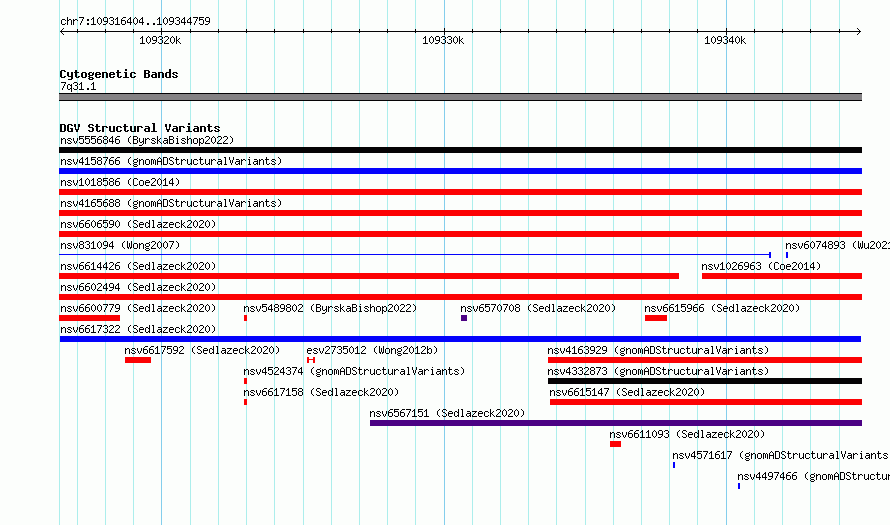Click the black bar of nsv5556846
The height and width of the screenshot is (525, 890).
tap(460, 150)
